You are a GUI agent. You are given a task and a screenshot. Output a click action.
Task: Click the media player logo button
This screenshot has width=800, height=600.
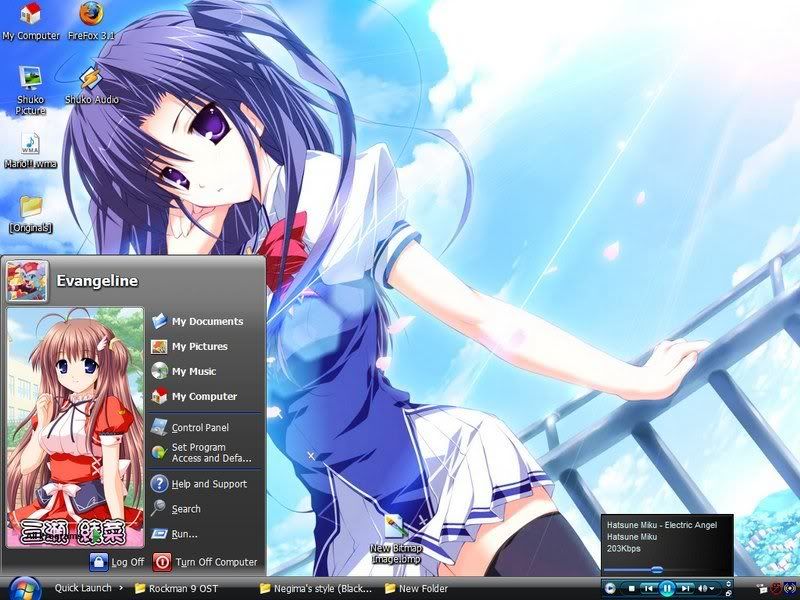pyautogui.click(x=610, y=588)
